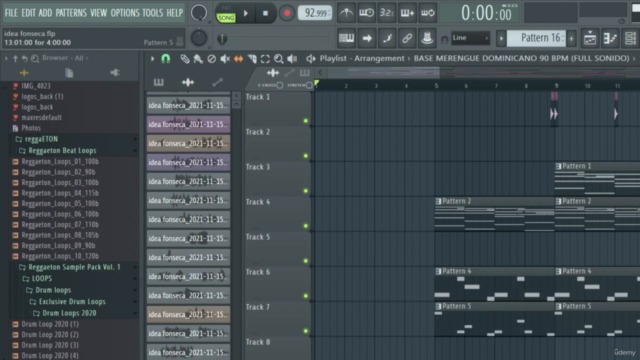Select the Draw pencil tool
The height and width of the screenshot is (360, 640).
tap(184, 59)
